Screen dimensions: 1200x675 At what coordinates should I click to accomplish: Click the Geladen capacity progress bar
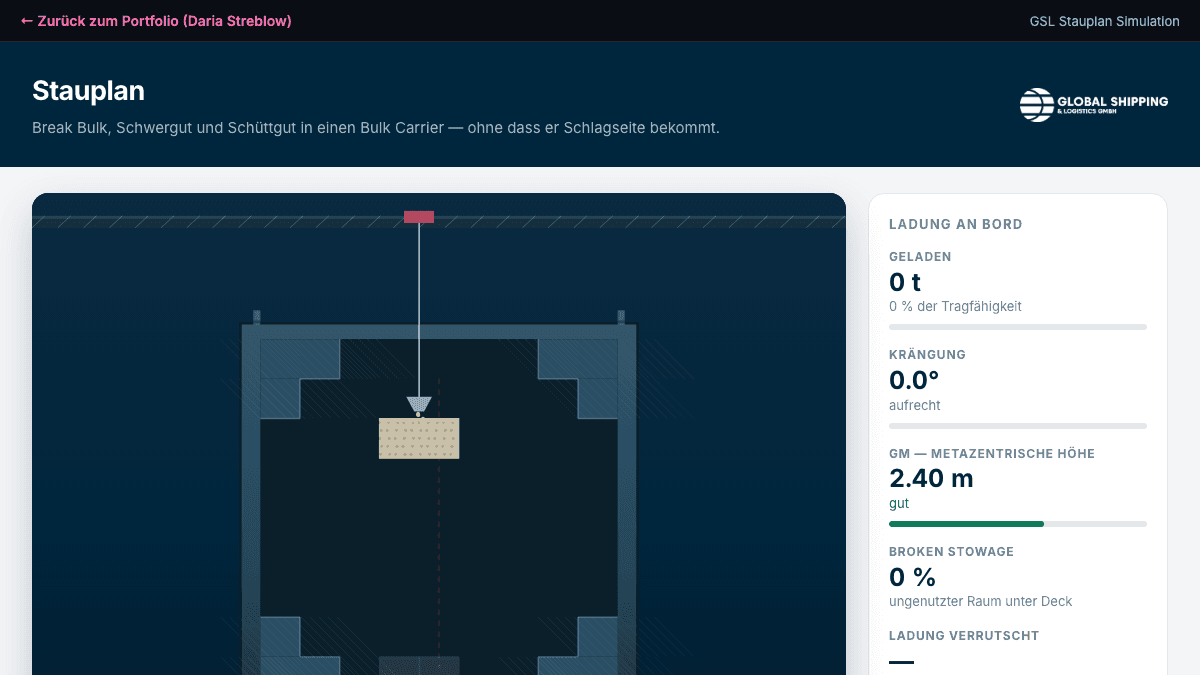(x=1018, y=327)
